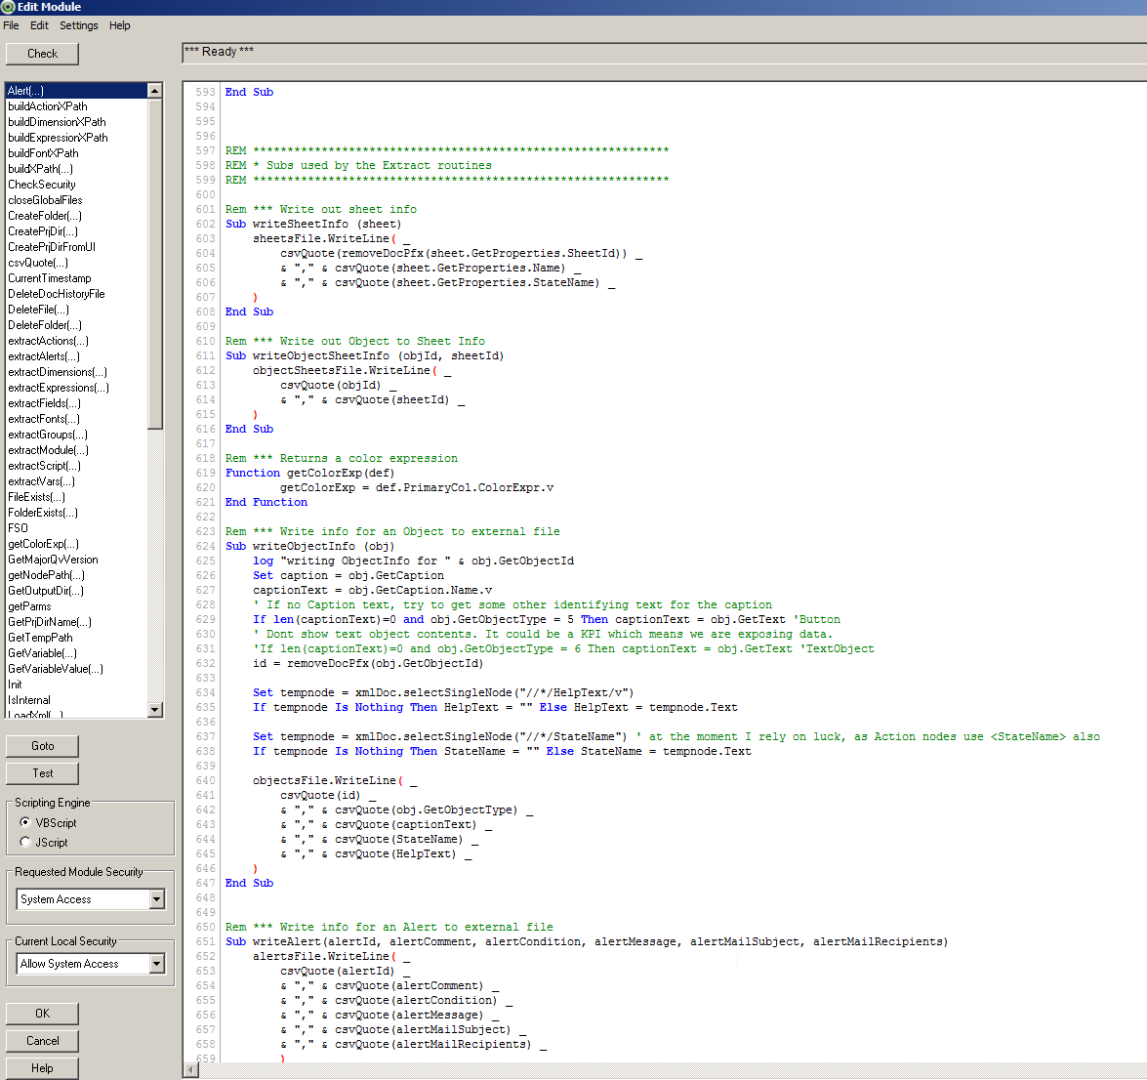Screen dimensions: 1147x1080
Task: Select extractScript(...) in the function list
Action: 44,466
